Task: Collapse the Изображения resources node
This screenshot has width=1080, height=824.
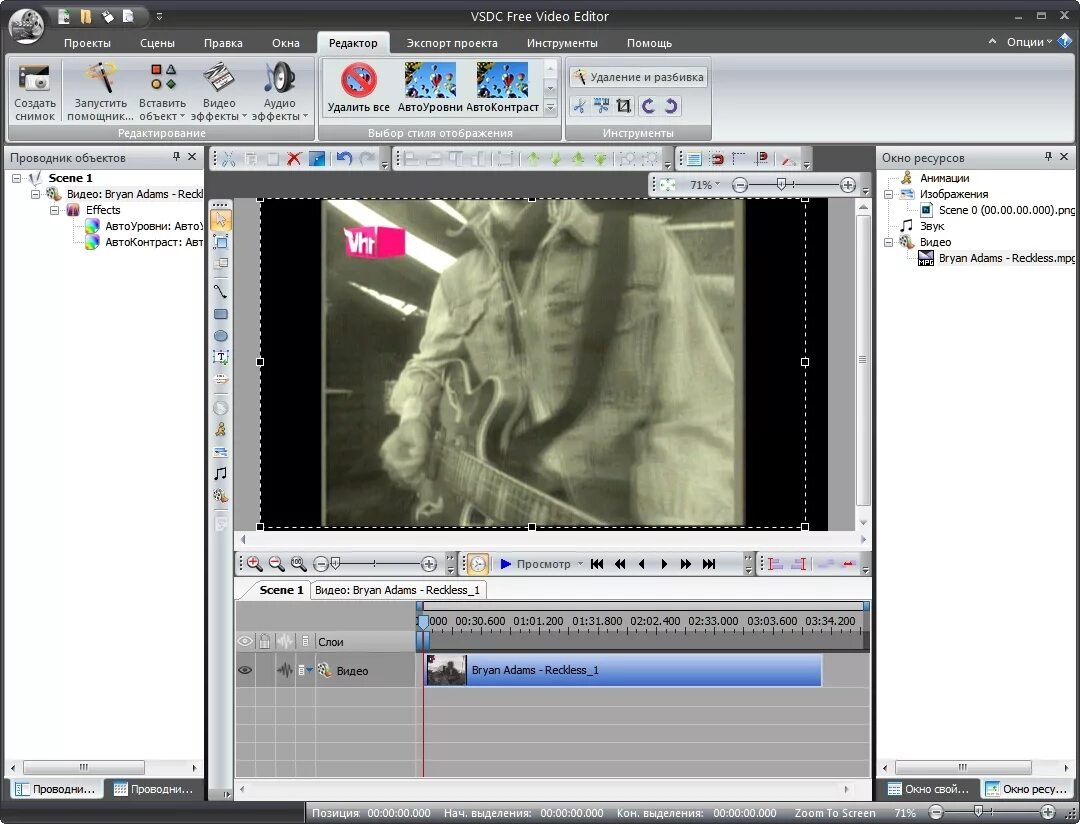Action: [x=889, y=194]
